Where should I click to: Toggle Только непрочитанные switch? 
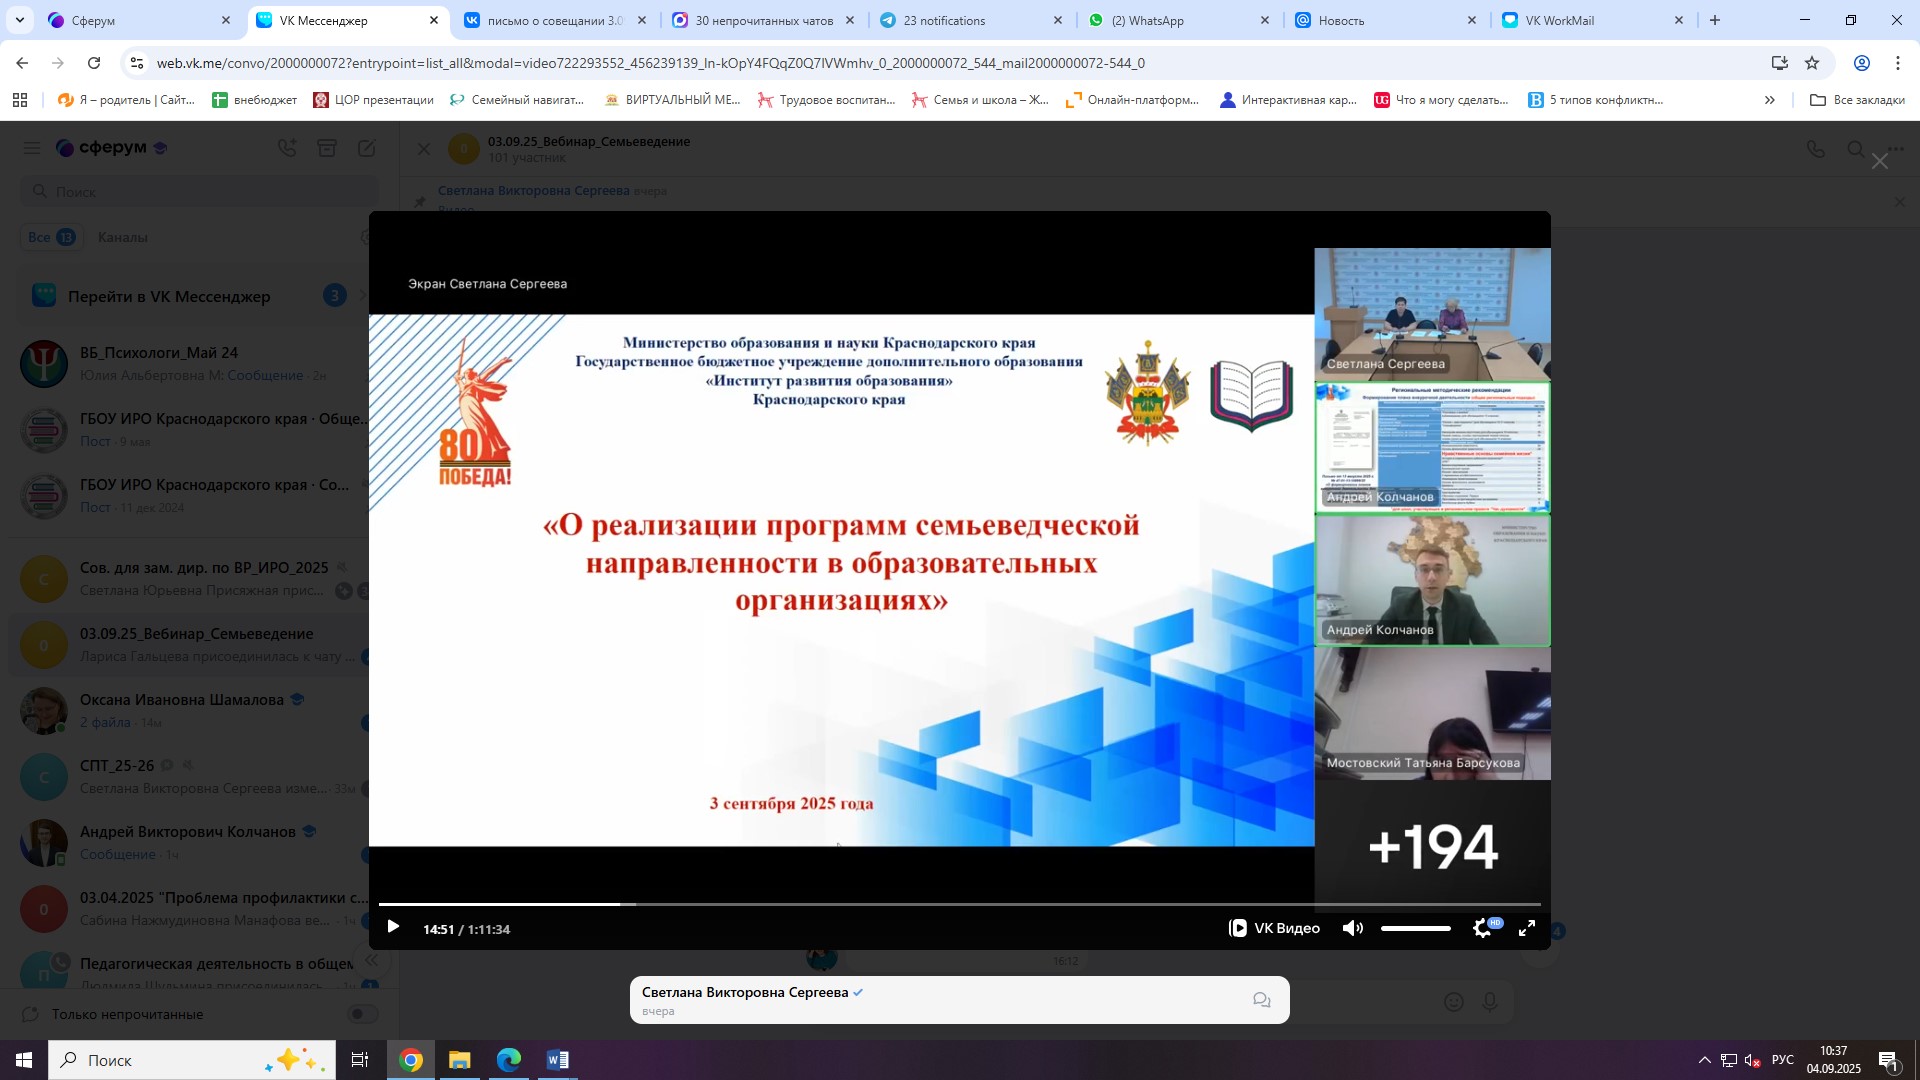(362, 1014)
